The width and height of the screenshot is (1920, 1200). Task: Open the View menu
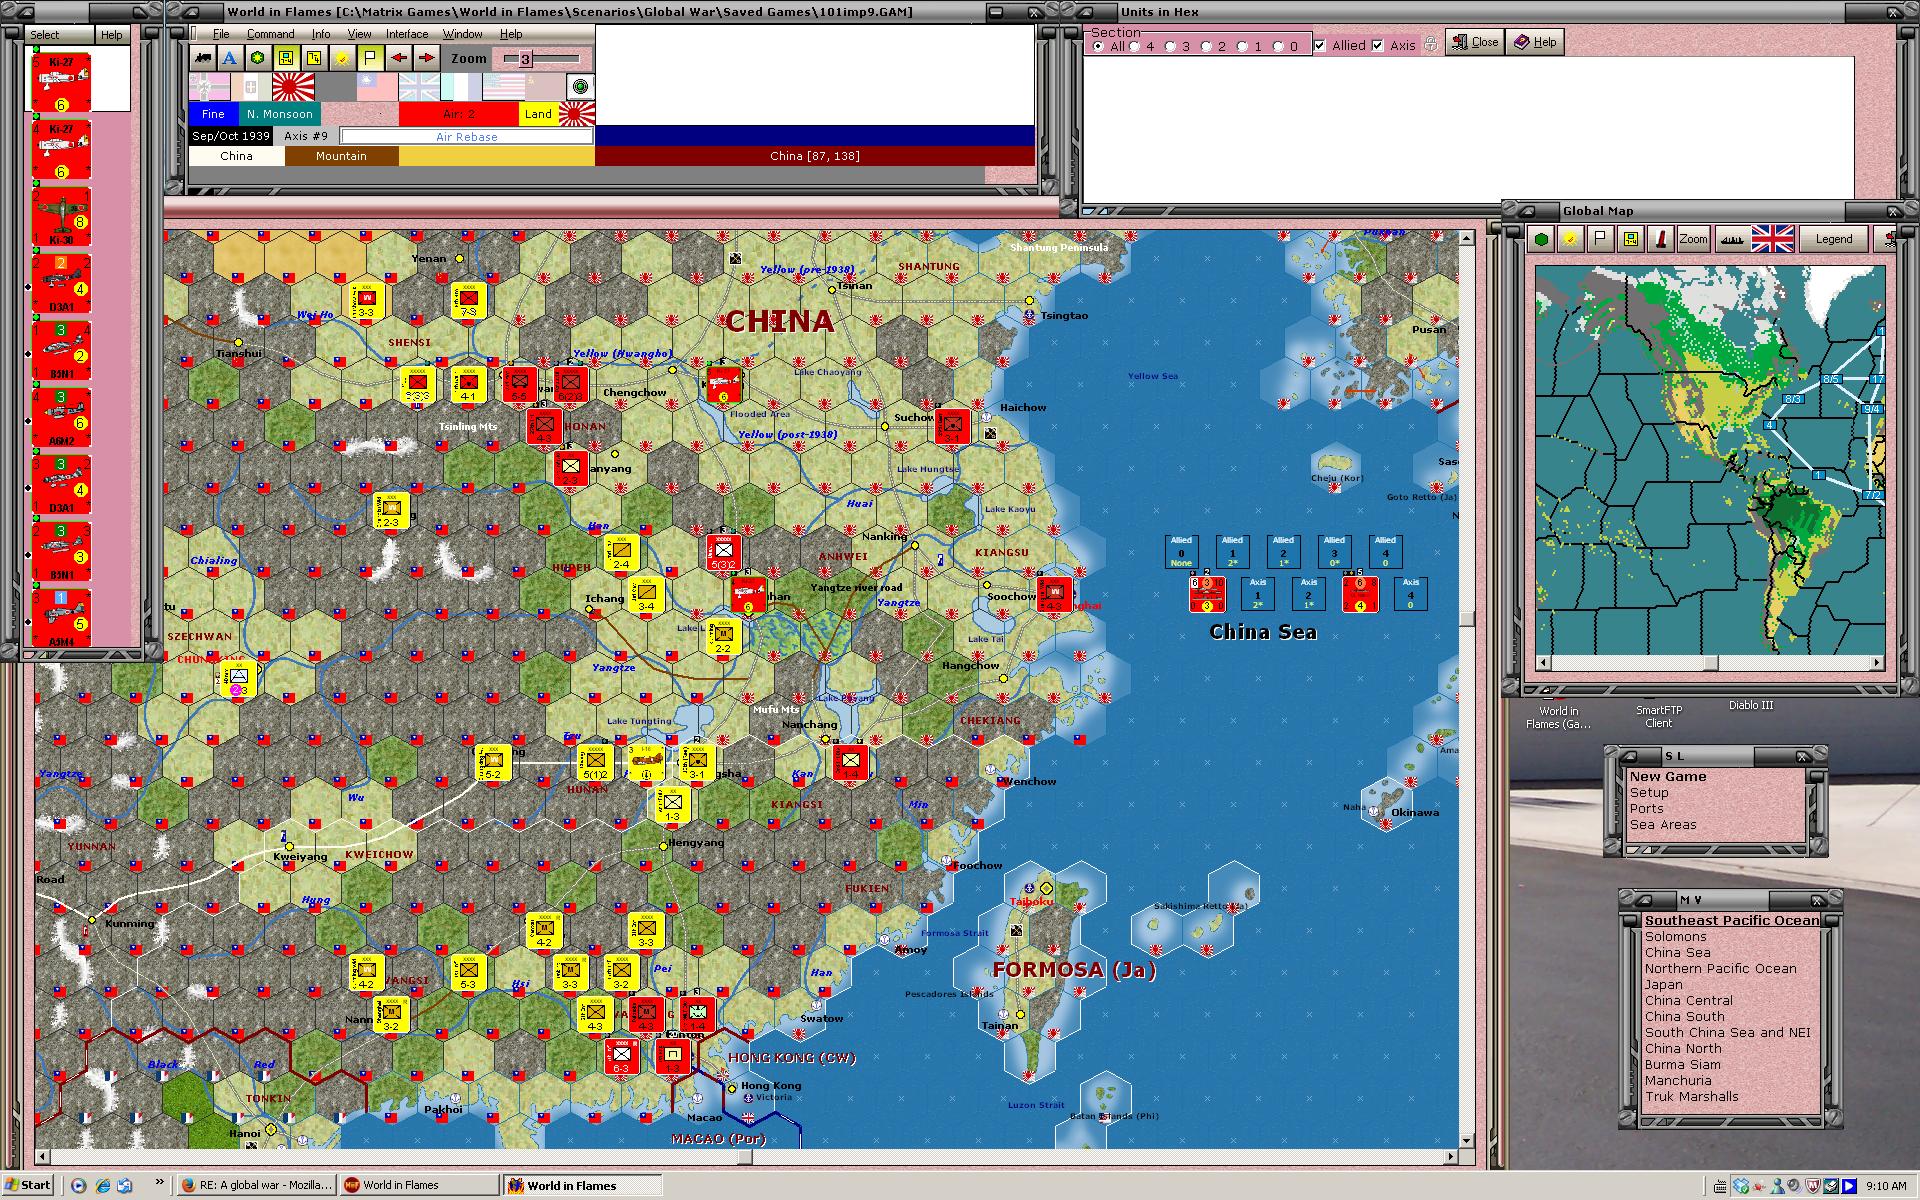pos(359,34)
